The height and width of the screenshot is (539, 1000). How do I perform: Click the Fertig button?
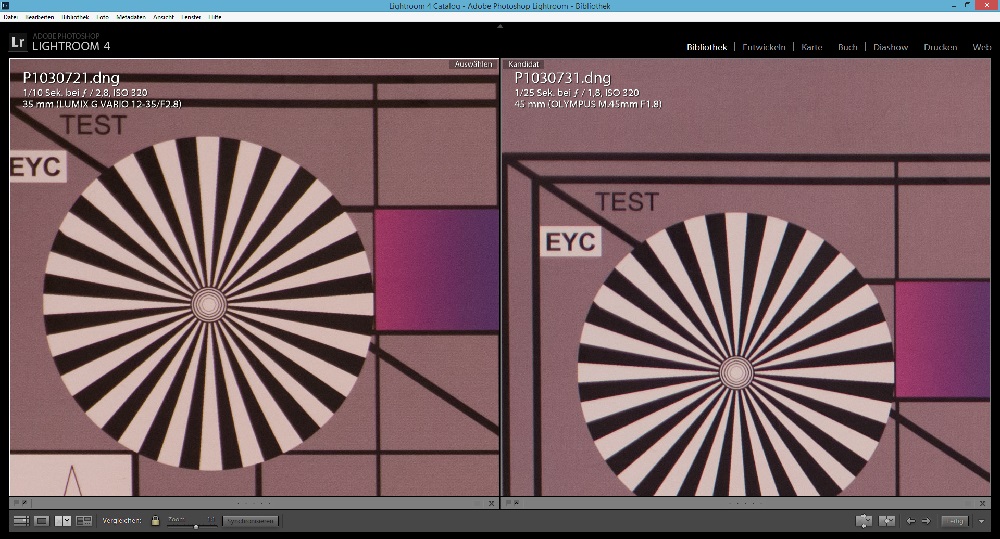tap(955, 521)
